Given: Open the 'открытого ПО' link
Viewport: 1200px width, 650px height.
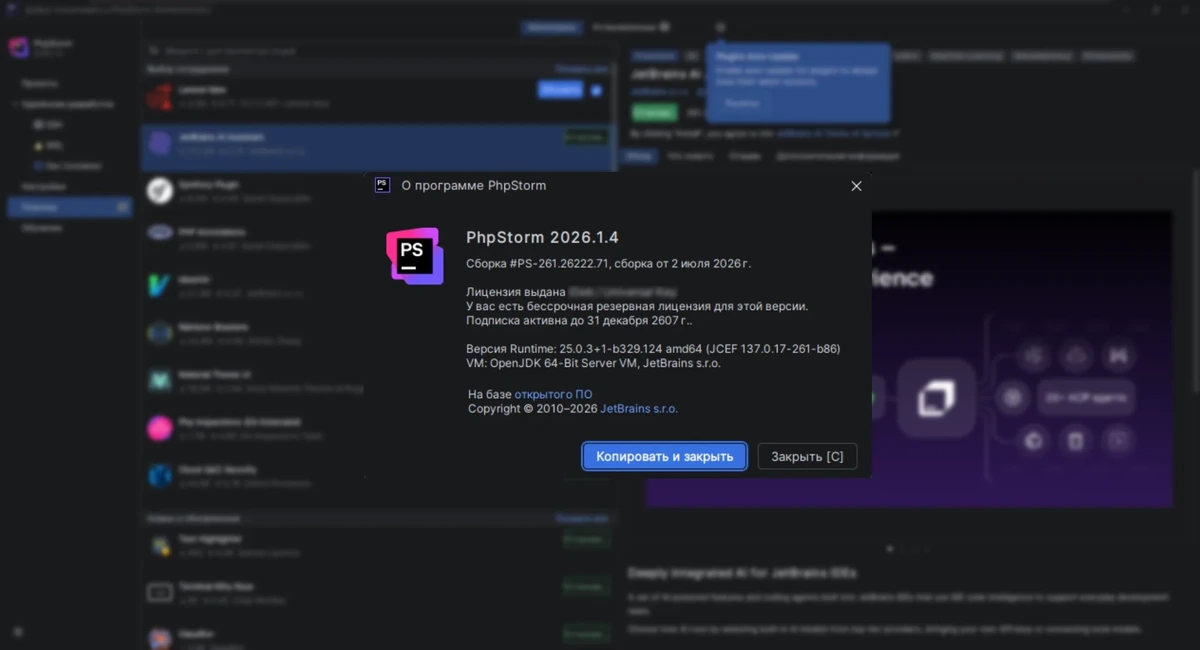Looking at the screenshot, I should point(553,394).
